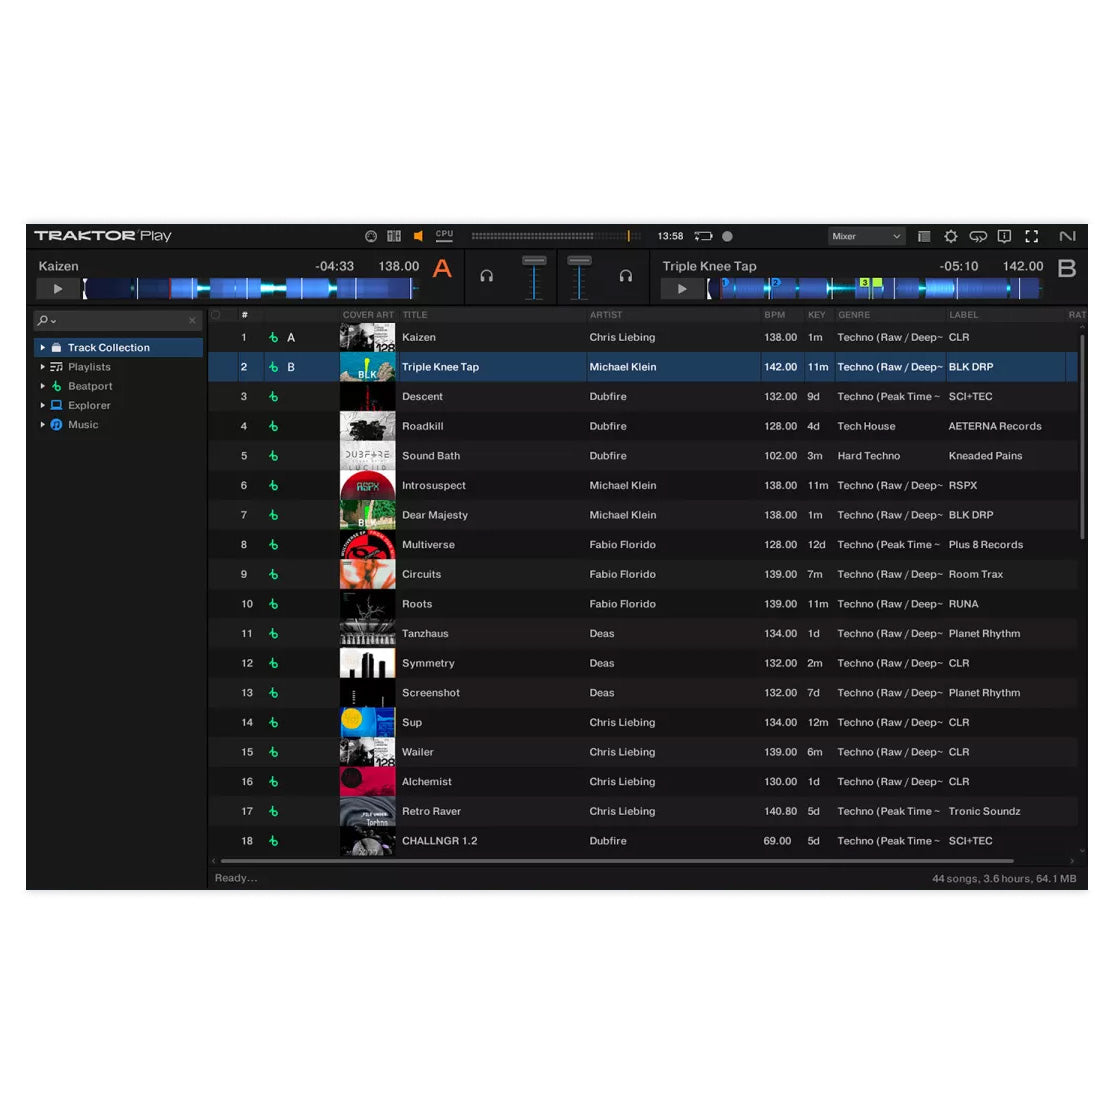Jump to cue marker 3 on deck B
This screenshot has height=1117, width=1117.
(x=863, y=283)
